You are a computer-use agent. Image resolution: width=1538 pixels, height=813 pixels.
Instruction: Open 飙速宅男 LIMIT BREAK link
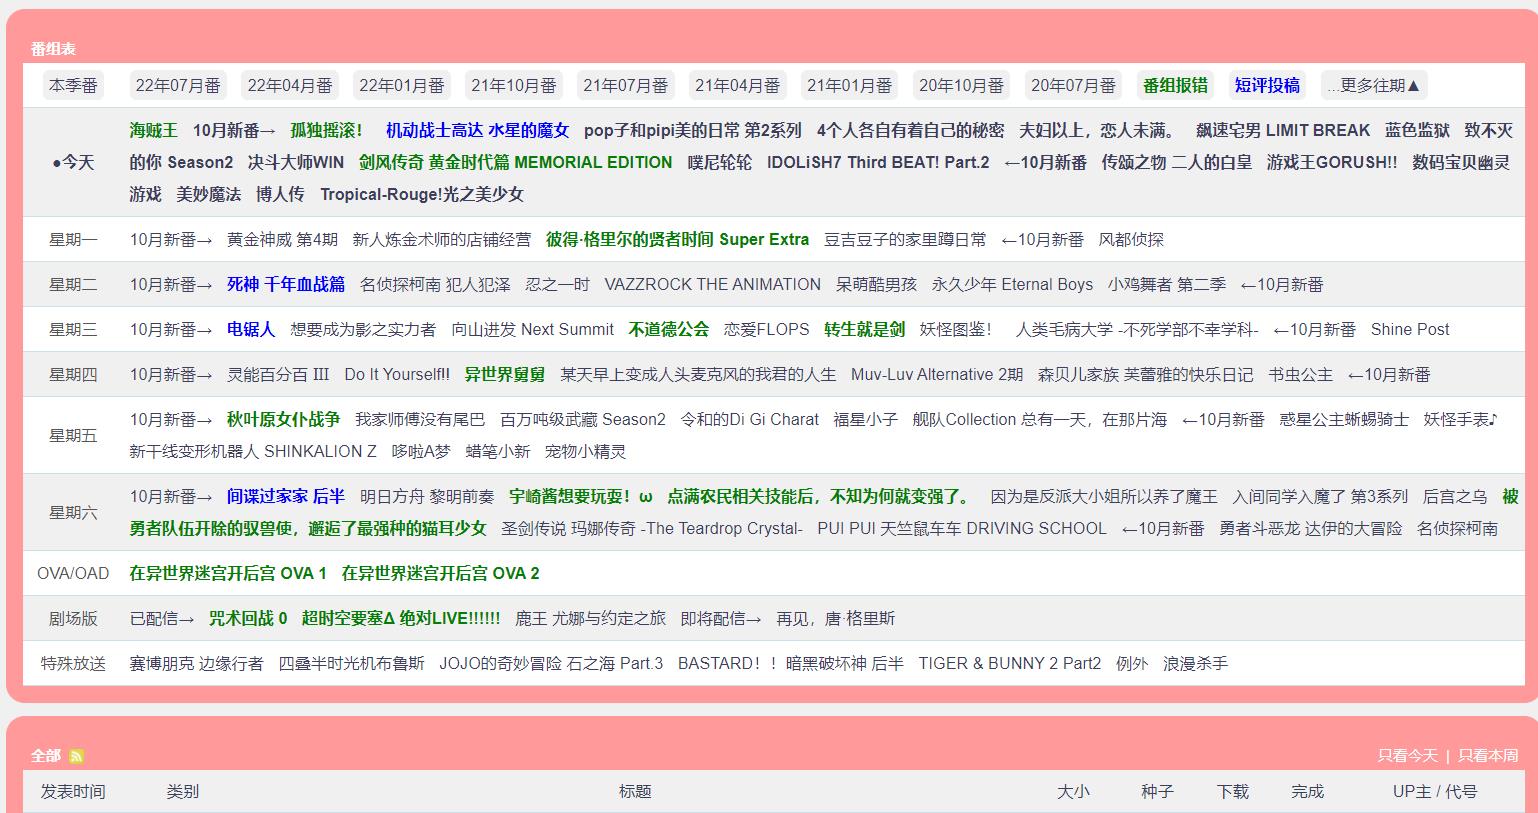pos(1283,130)
